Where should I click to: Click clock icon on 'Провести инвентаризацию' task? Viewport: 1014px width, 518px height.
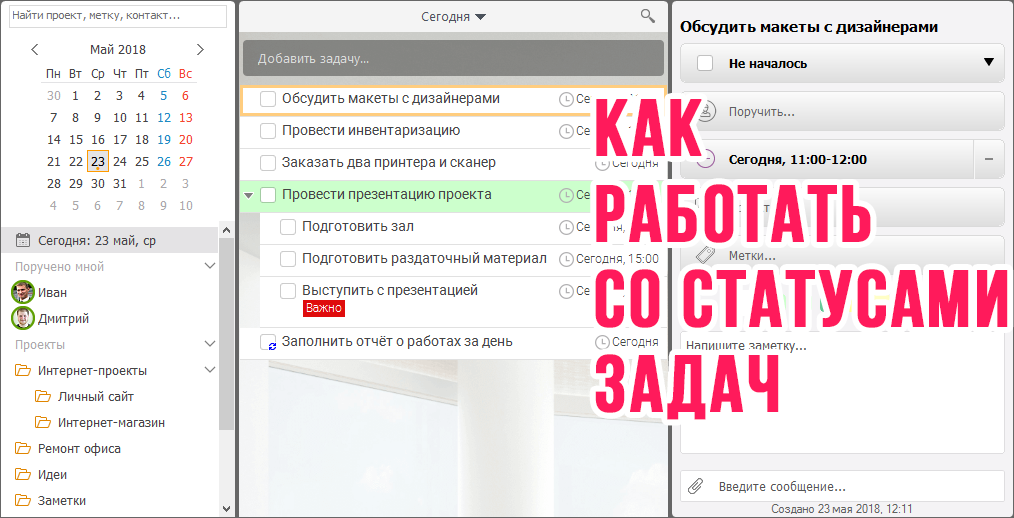coord(566,131)
